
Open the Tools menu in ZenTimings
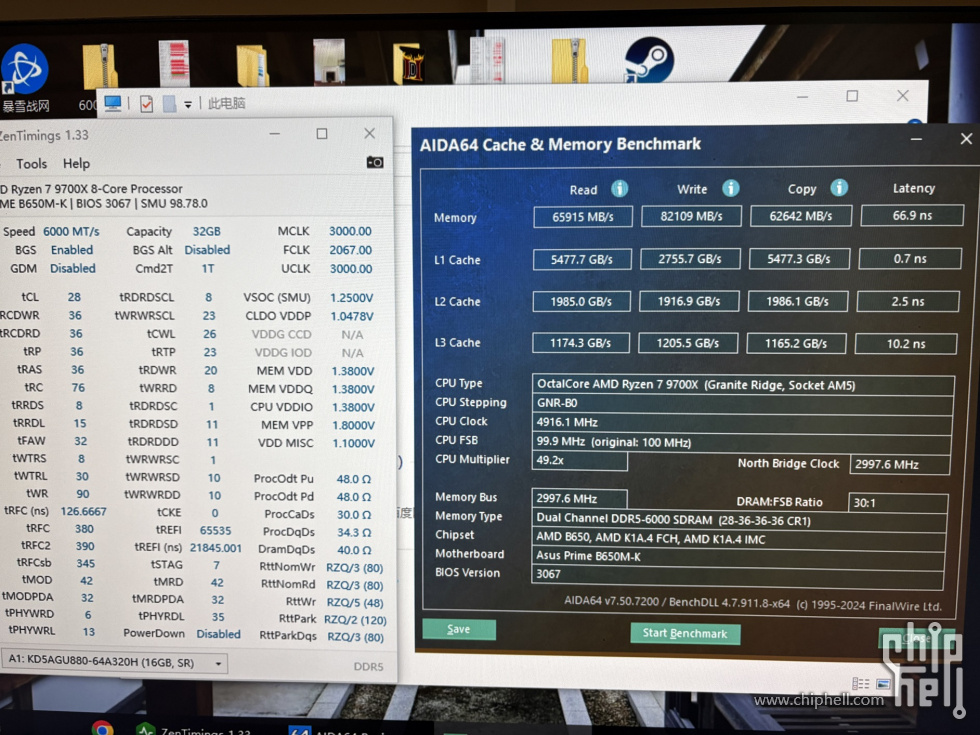pyautogui.click(x=31, y=164)
